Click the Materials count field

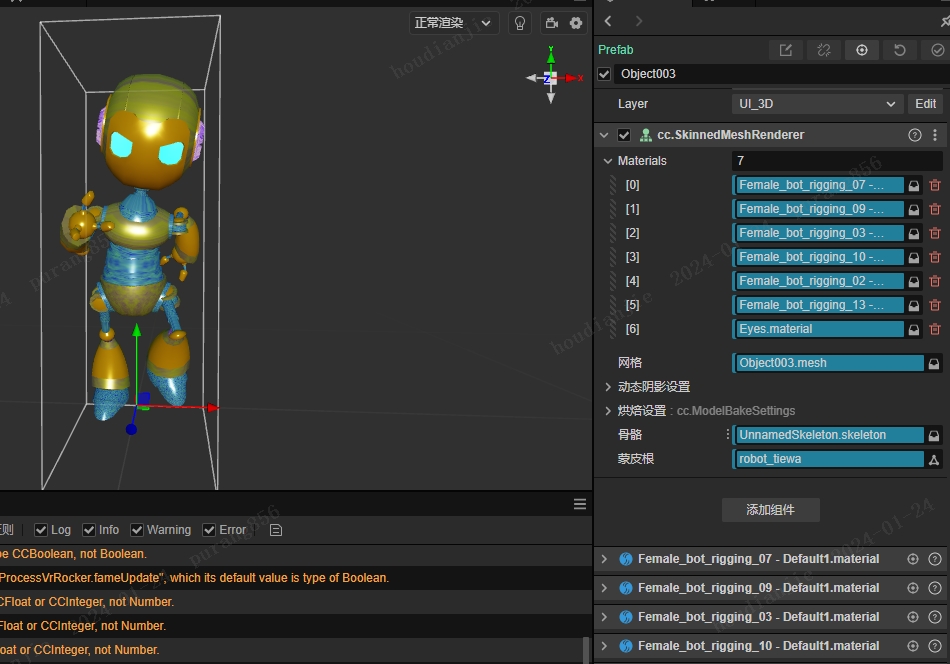click(x=836, y=161)
